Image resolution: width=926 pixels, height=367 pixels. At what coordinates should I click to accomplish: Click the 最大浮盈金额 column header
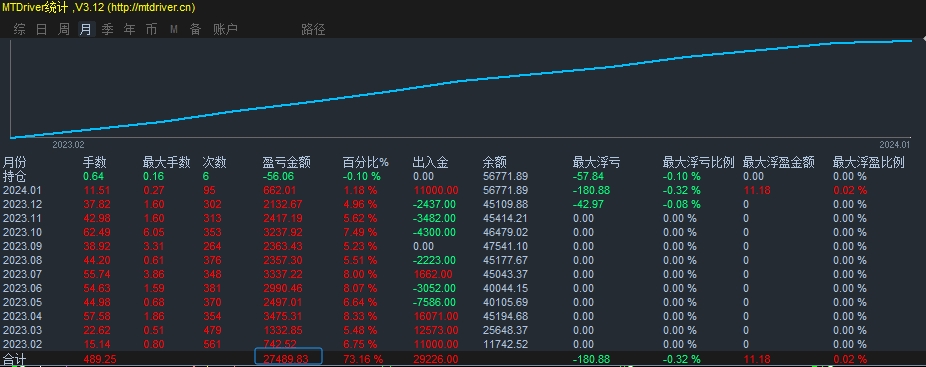click(x=778, y=162)
